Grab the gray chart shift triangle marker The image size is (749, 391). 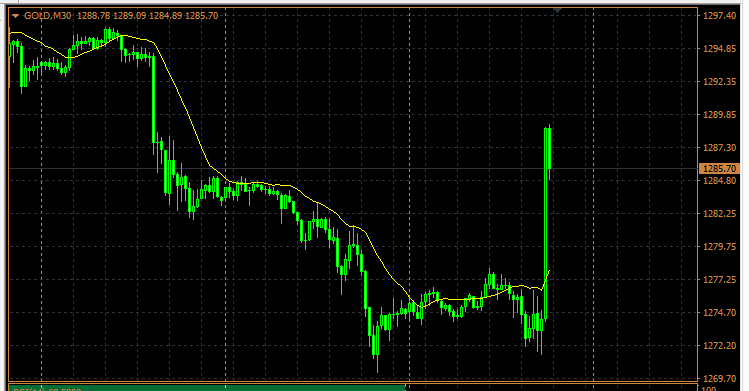[557, 10]
